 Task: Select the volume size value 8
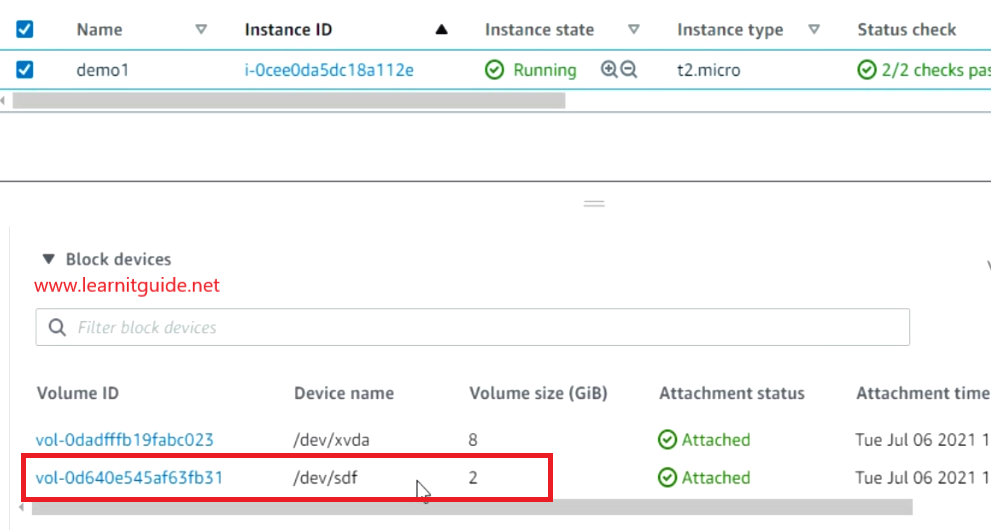click(x=473, y=440)
